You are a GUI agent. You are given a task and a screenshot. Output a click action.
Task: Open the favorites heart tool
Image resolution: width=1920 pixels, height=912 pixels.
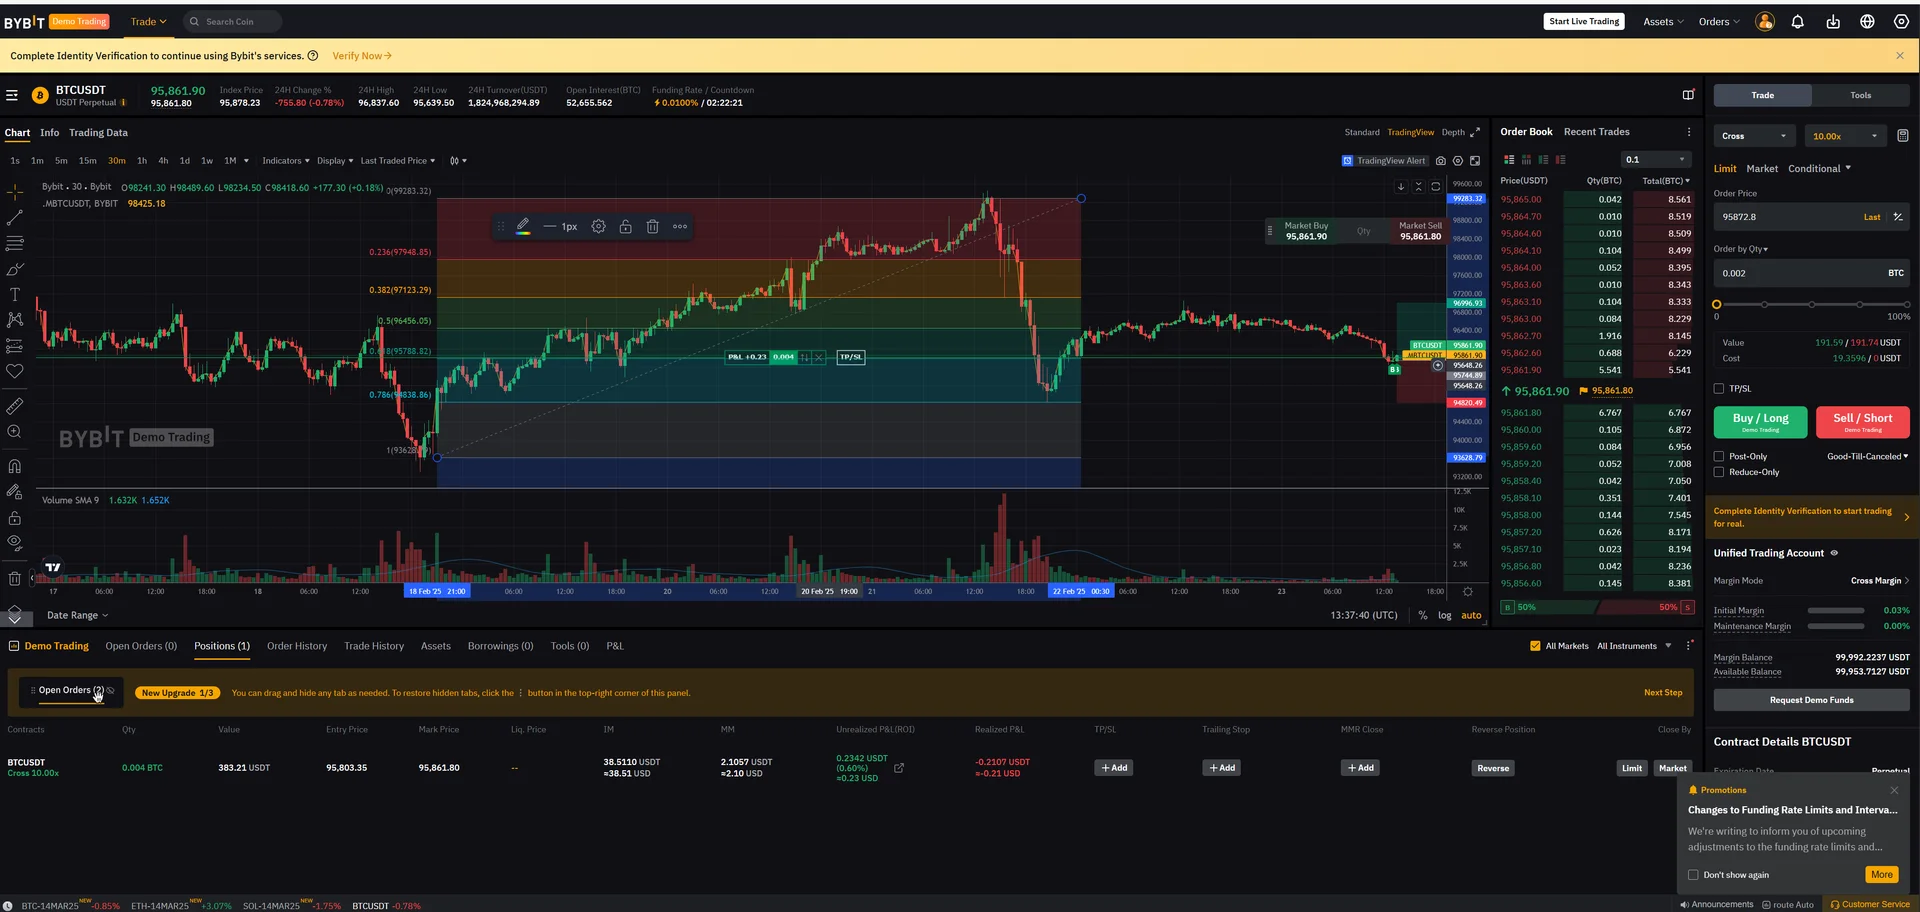pyautogui.click(x=15, y=371)
